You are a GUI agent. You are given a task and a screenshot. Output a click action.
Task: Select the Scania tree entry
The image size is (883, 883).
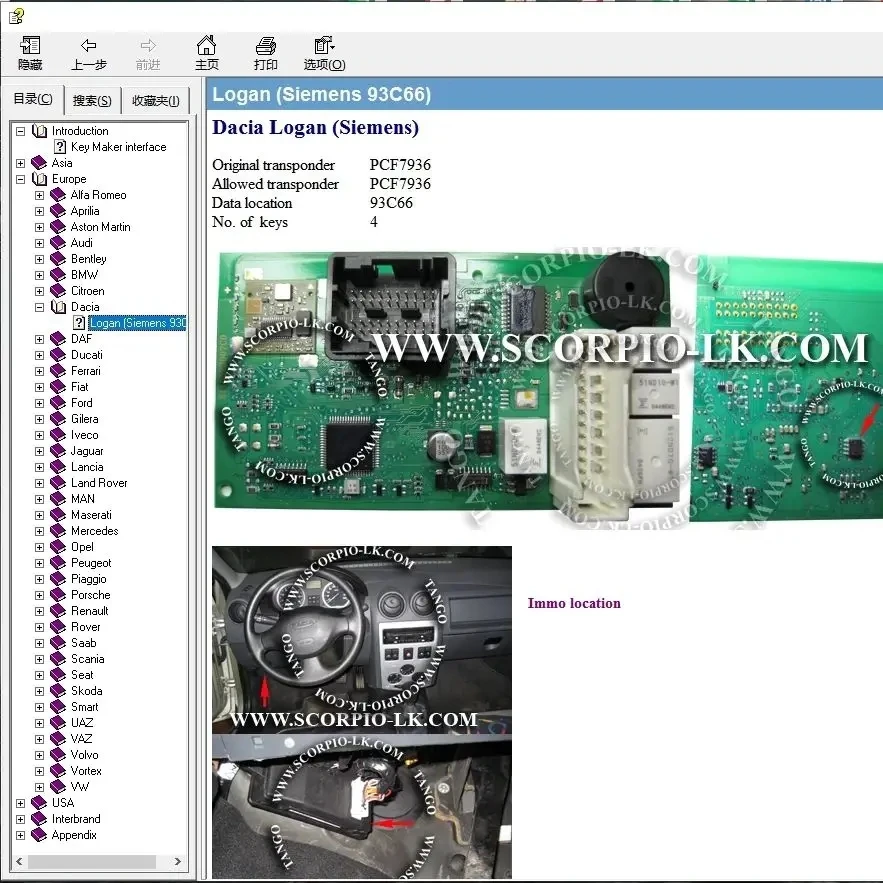[x=87, y=659]
